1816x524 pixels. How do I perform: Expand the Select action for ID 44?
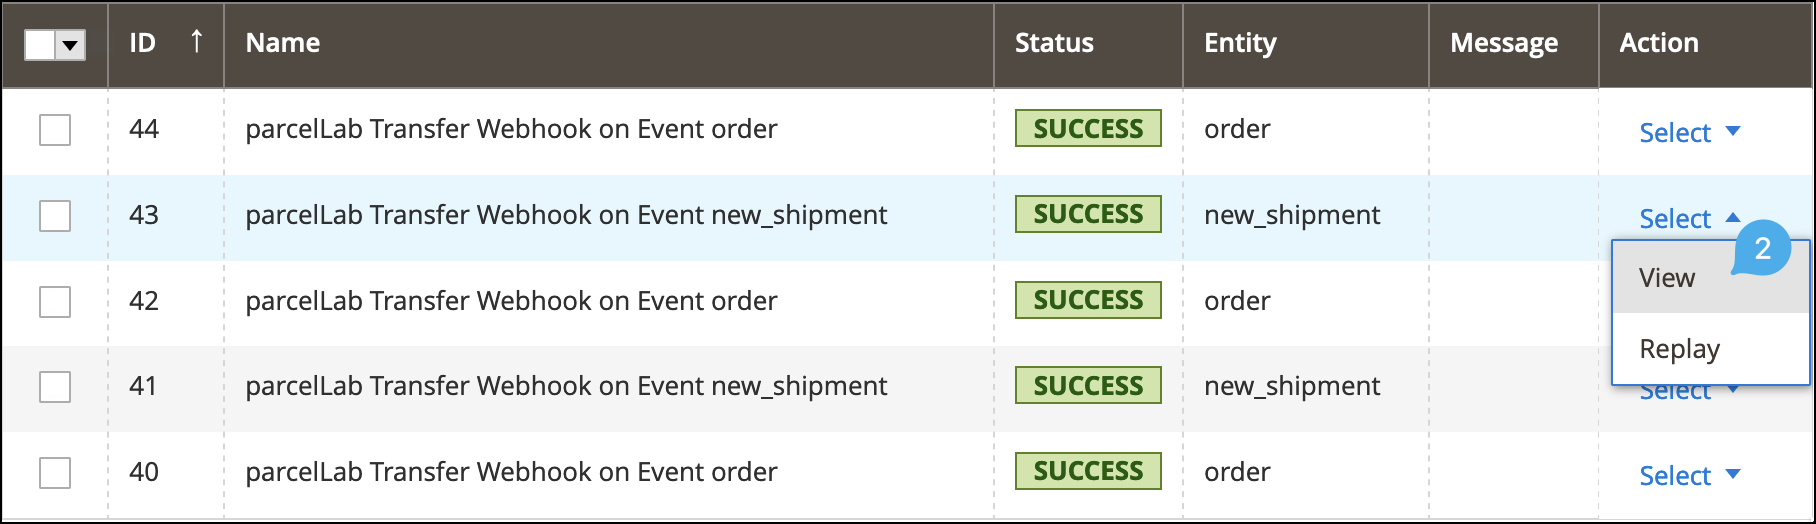[1689, 132]
